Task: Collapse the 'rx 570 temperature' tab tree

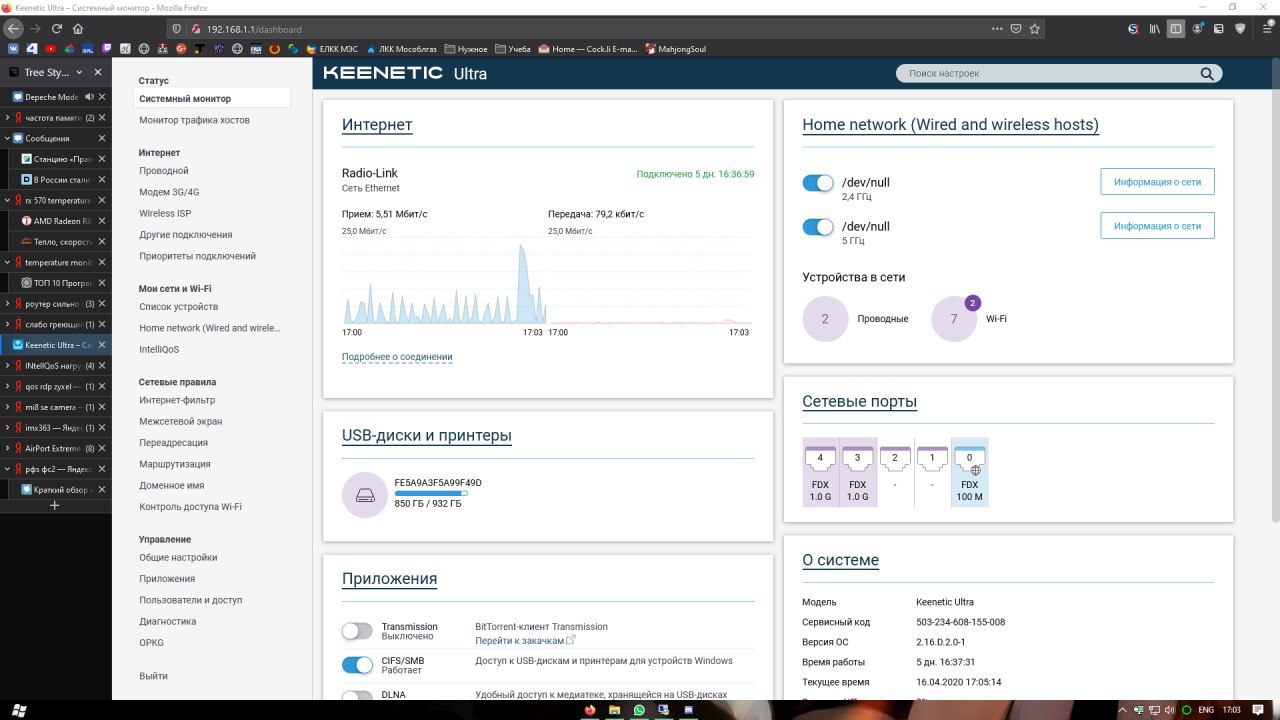Action: (7, 200)
